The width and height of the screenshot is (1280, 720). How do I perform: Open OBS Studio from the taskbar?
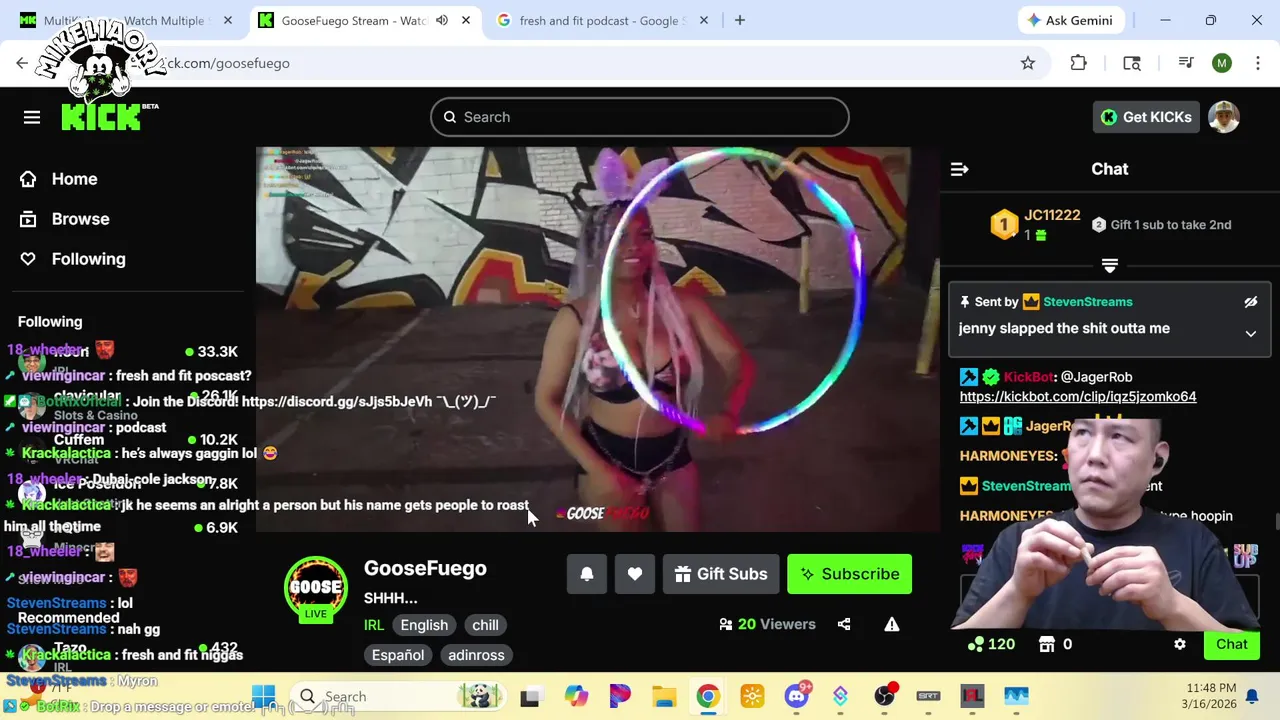(885, 696)
